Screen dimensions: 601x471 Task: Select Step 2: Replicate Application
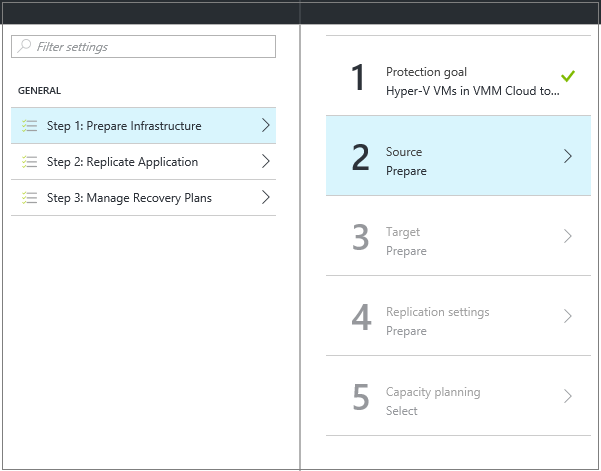(122, 162)
